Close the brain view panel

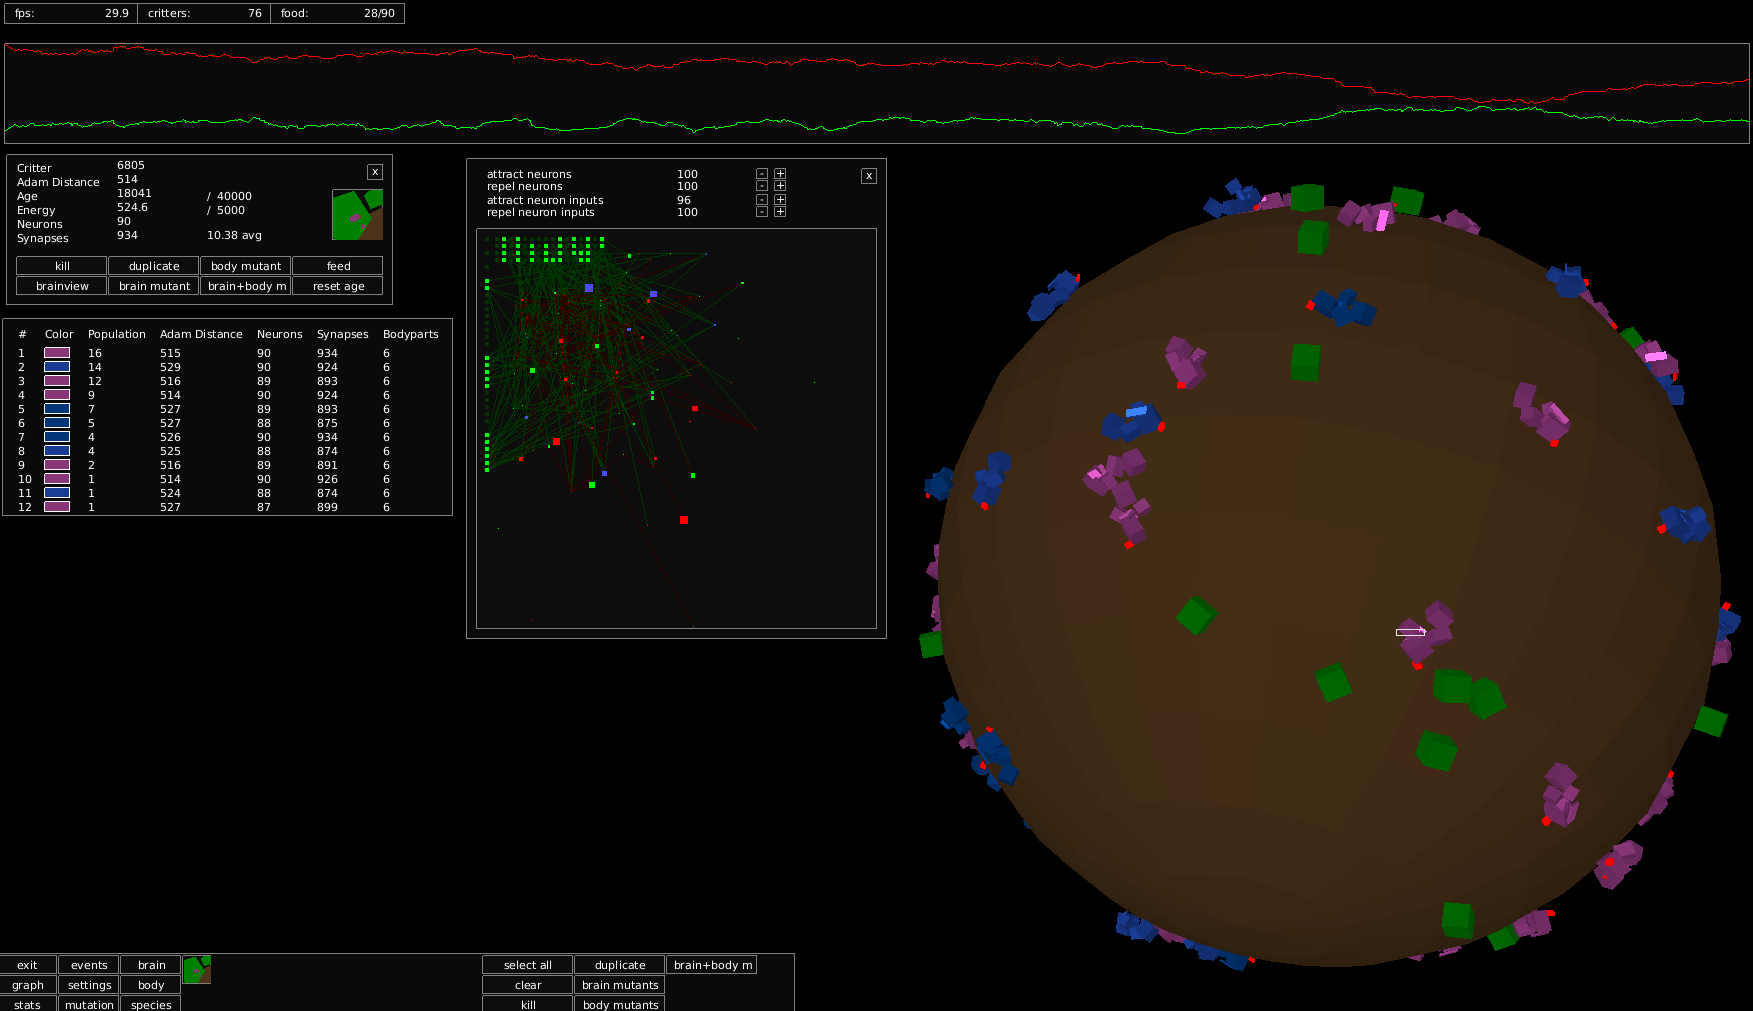coord(869,176)
